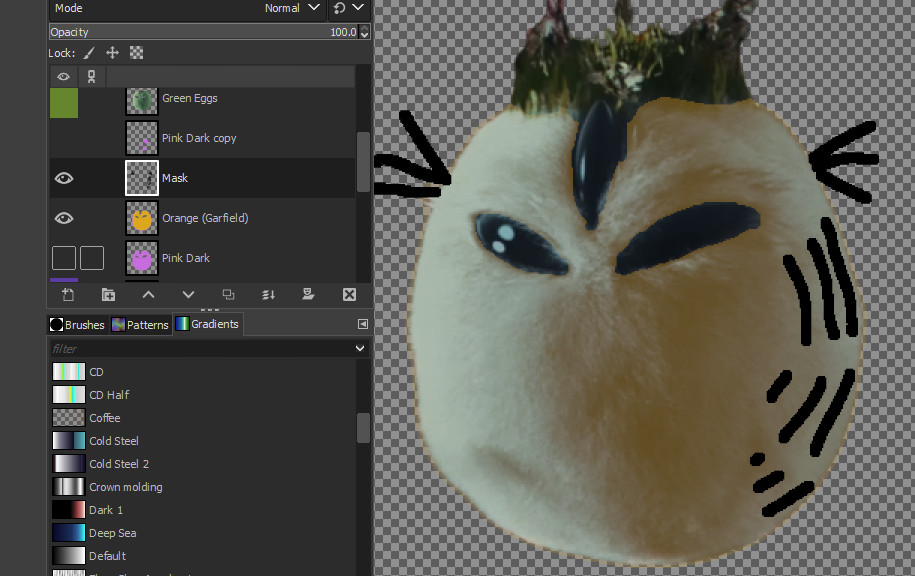Click the eye visibility column header
The image size is (915, 576).
[64, 76]
